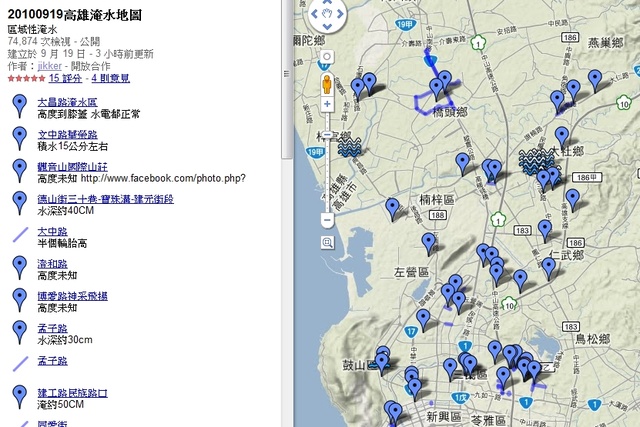Image resolution: width=640 pixels, height=427 pixels.
Task: Select the map pin below the 186甲 shield
Action: (573, 200)
